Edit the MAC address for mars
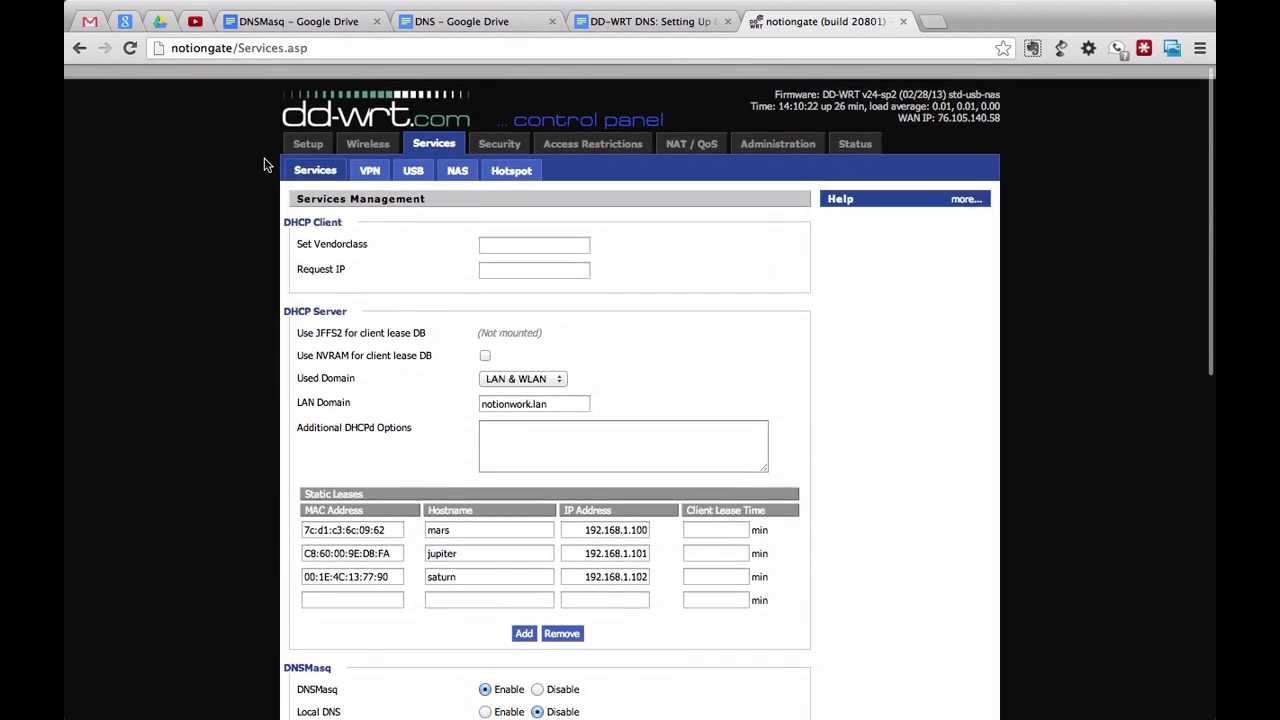This screenshot has height=720, width=1280. click(x=352, y=530)
